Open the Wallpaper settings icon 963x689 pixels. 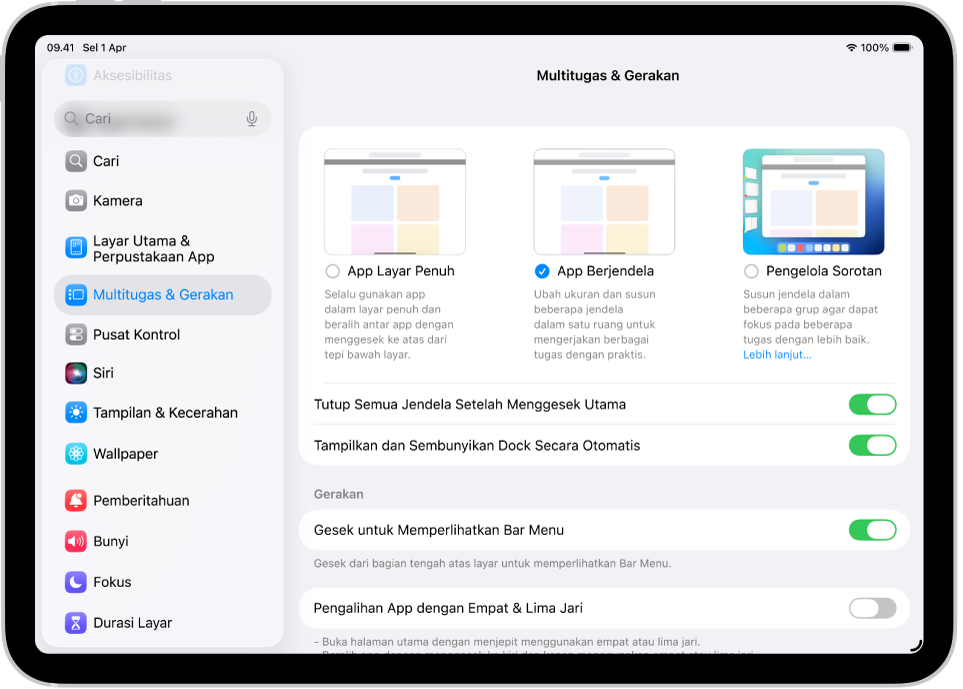77,453
